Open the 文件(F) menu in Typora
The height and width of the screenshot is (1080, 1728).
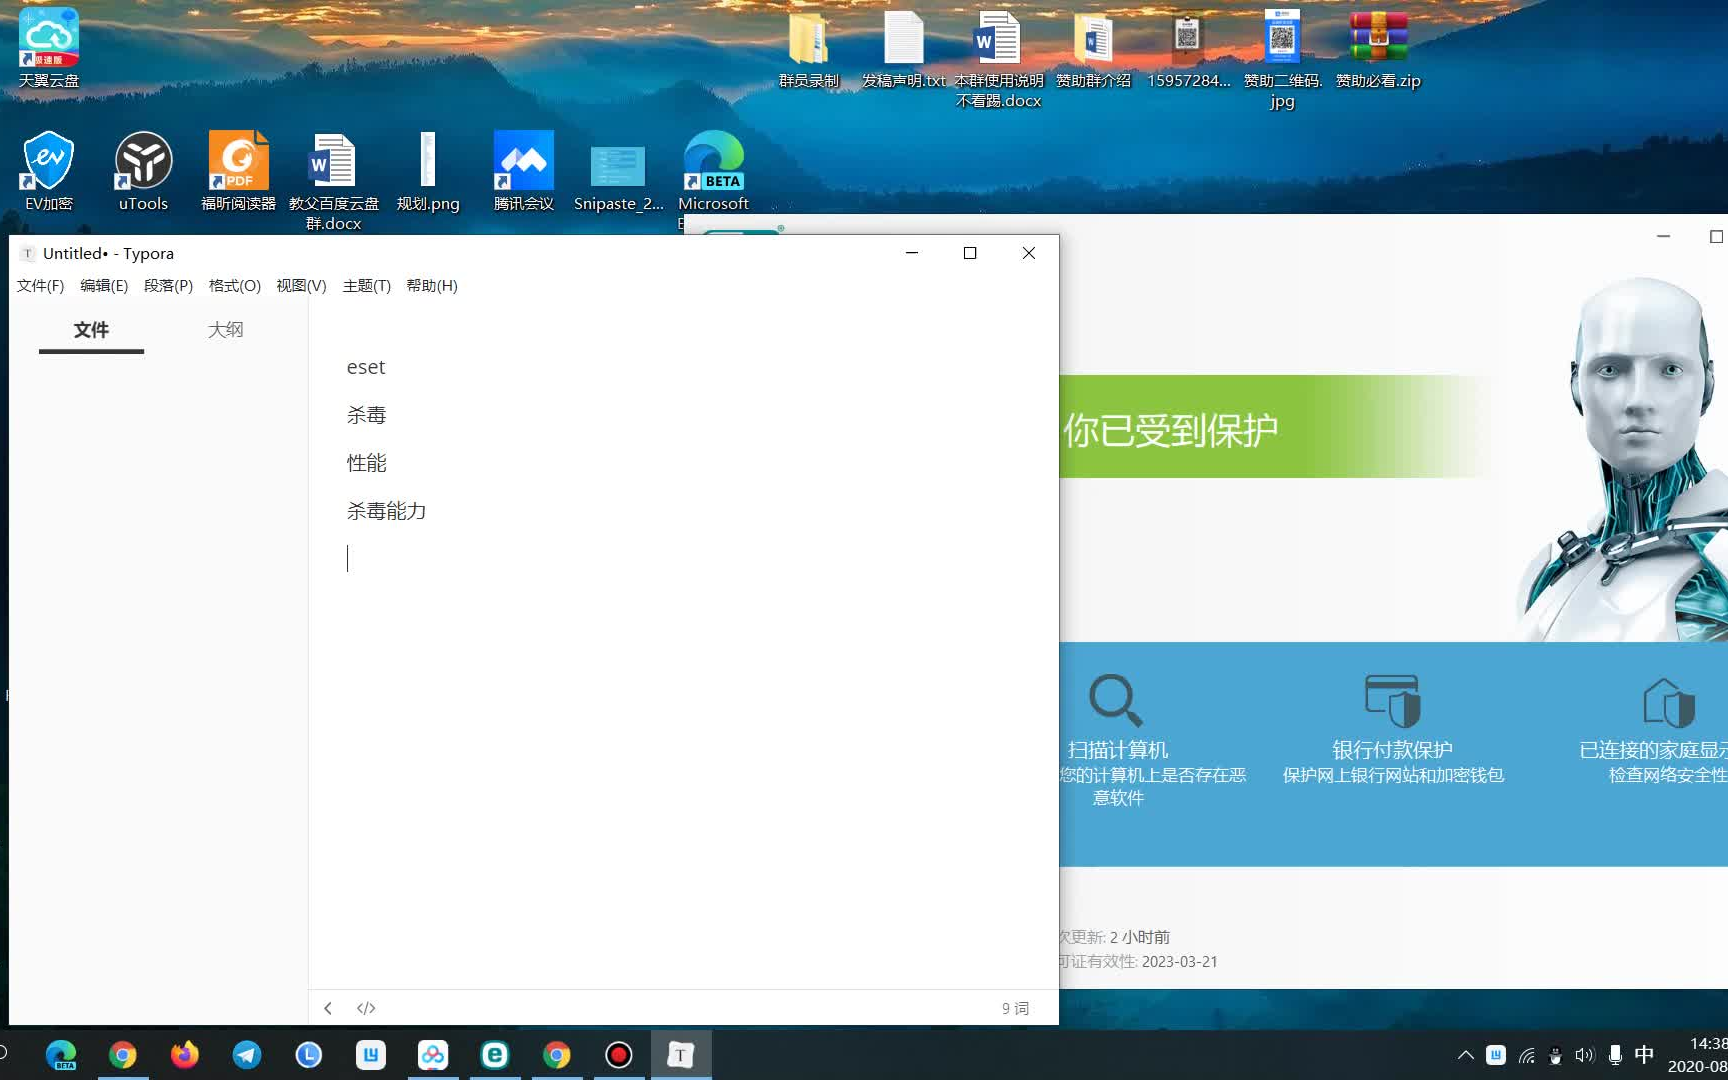40,286
